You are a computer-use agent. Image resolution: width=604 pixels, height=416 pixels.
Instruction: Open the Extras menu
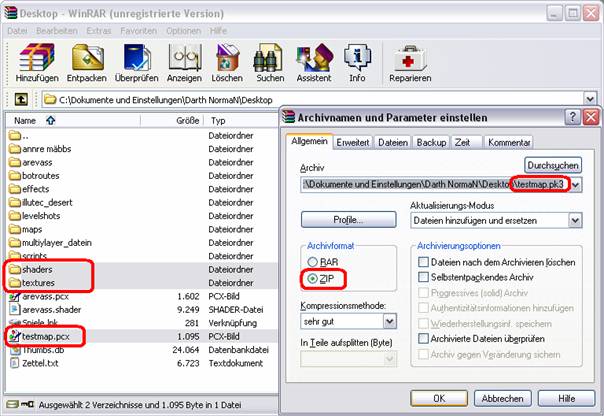click(x=99, y=31)
